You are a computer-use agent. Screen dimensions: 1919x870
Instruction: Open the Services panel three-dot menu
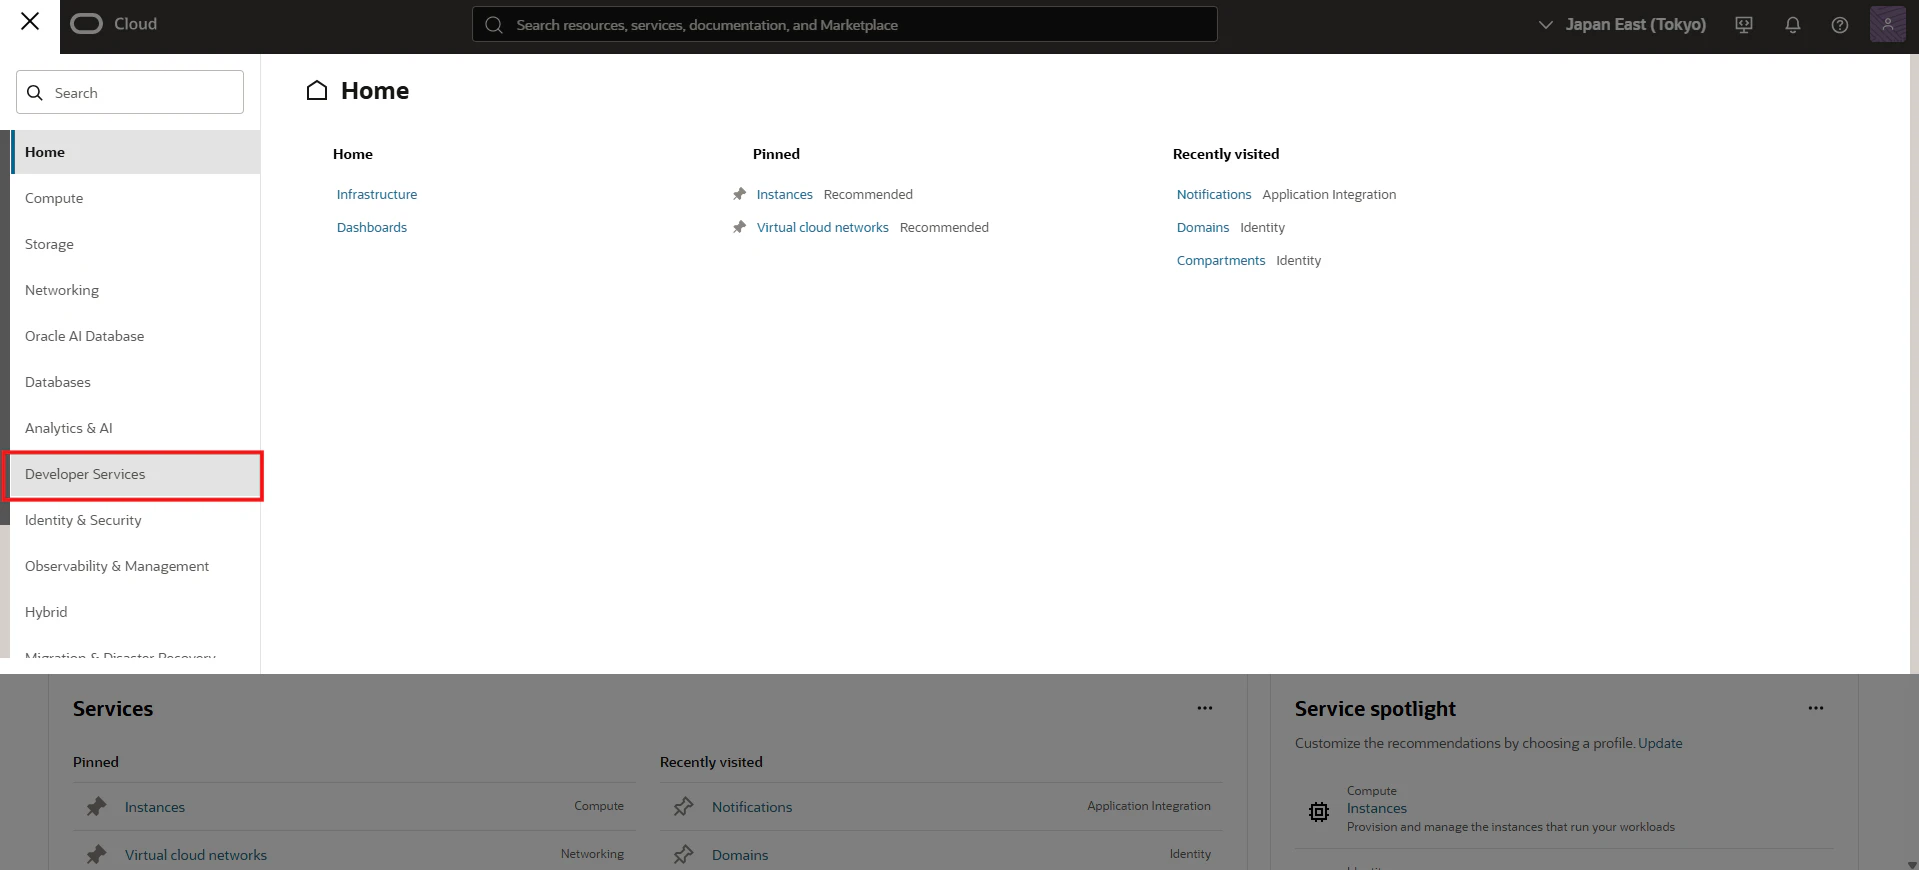pos(1205,708)
